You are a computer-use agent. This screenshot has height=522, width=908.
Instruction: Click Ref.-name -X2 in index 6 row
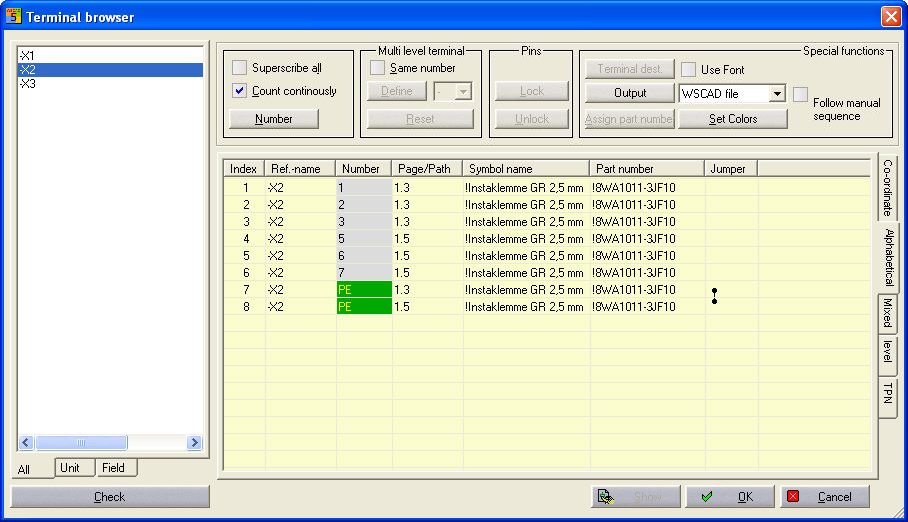click(301, 273)
